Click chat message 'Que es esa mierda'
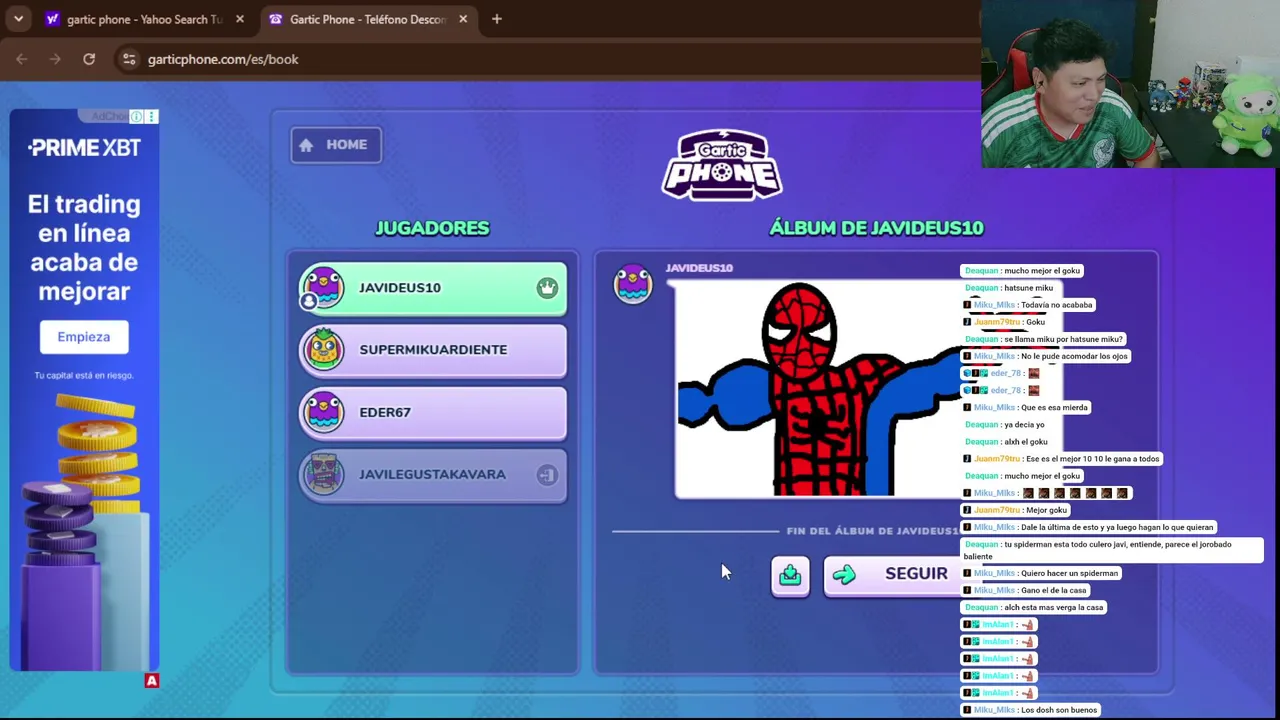Image resolution: width=1280 pixels, height=720 pixels. tap(1053, 408)
